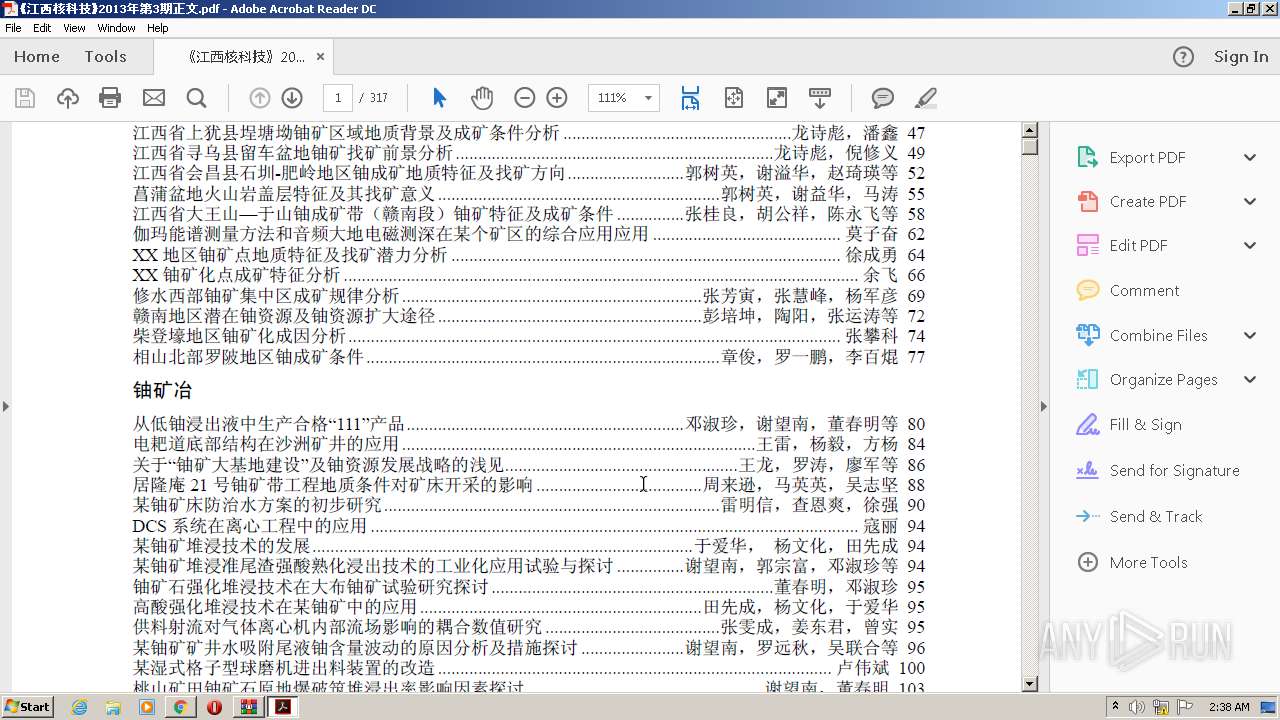This screenshot has width=1280, height=720.
Task: Click the vertical scrollbar thumb
Action: [1030, 147]
